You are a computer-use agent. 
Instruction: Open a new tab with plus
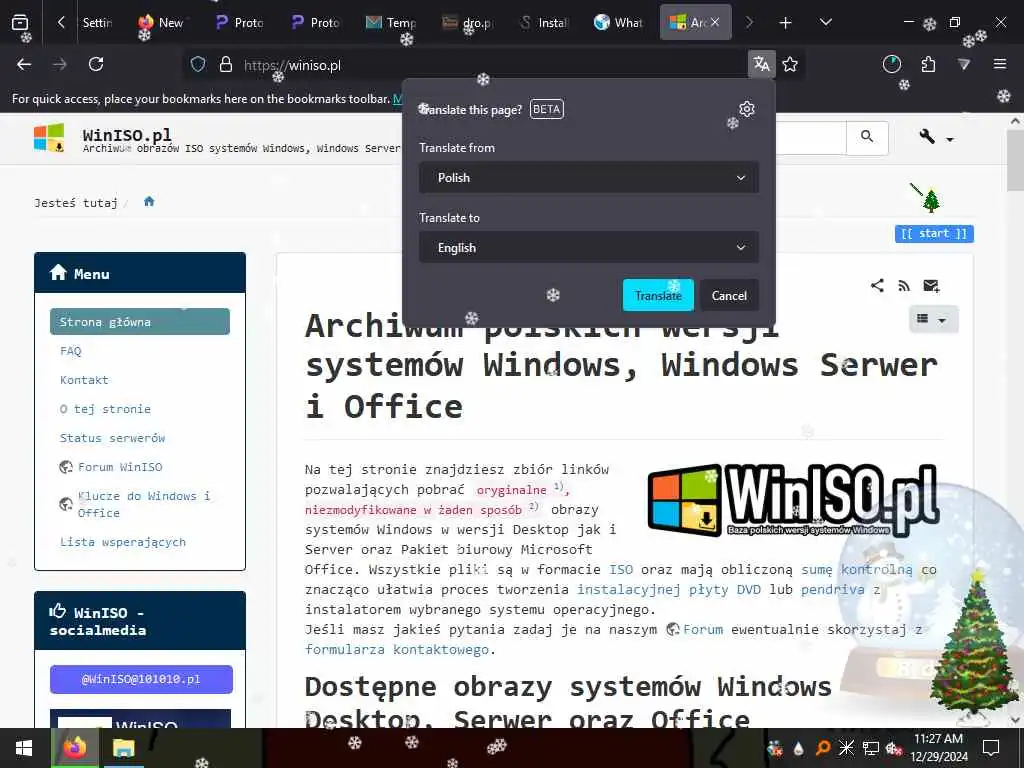[x=786, y=23]
